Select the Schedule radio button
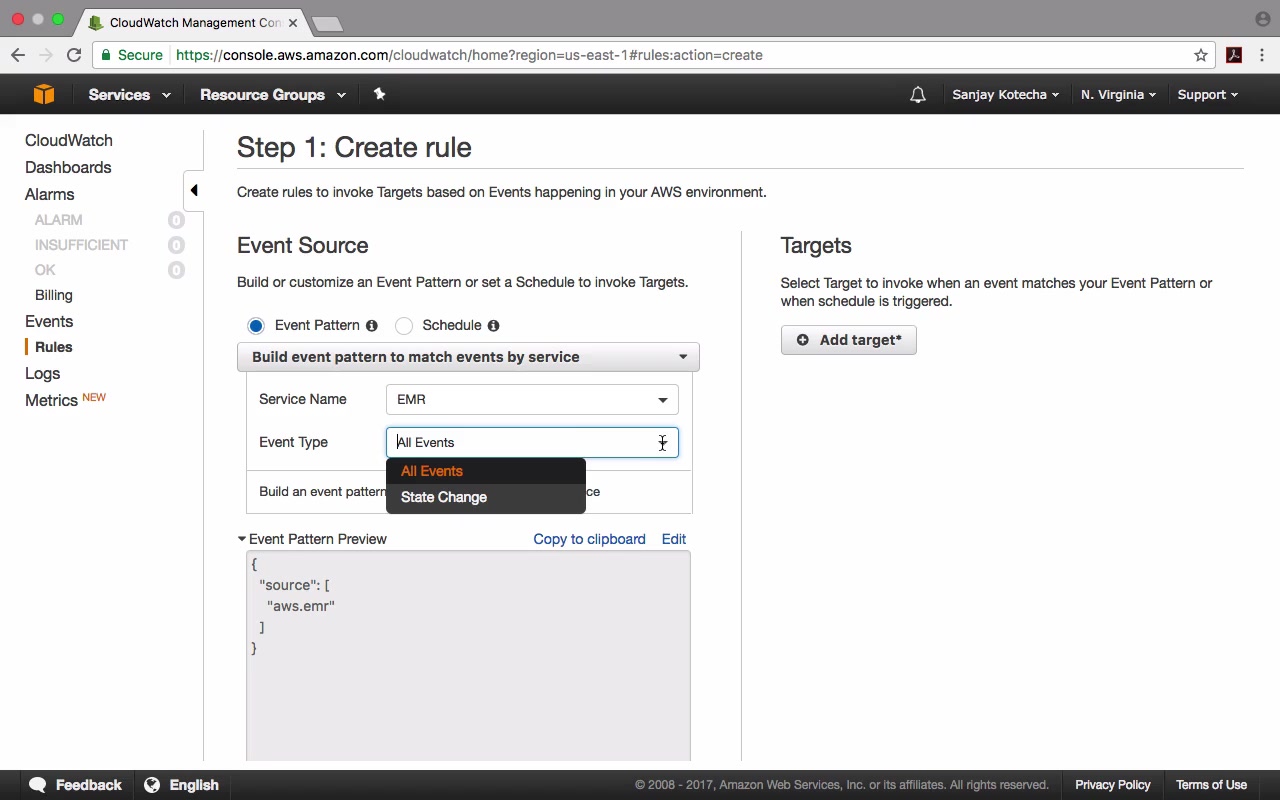 click(404, 325)
